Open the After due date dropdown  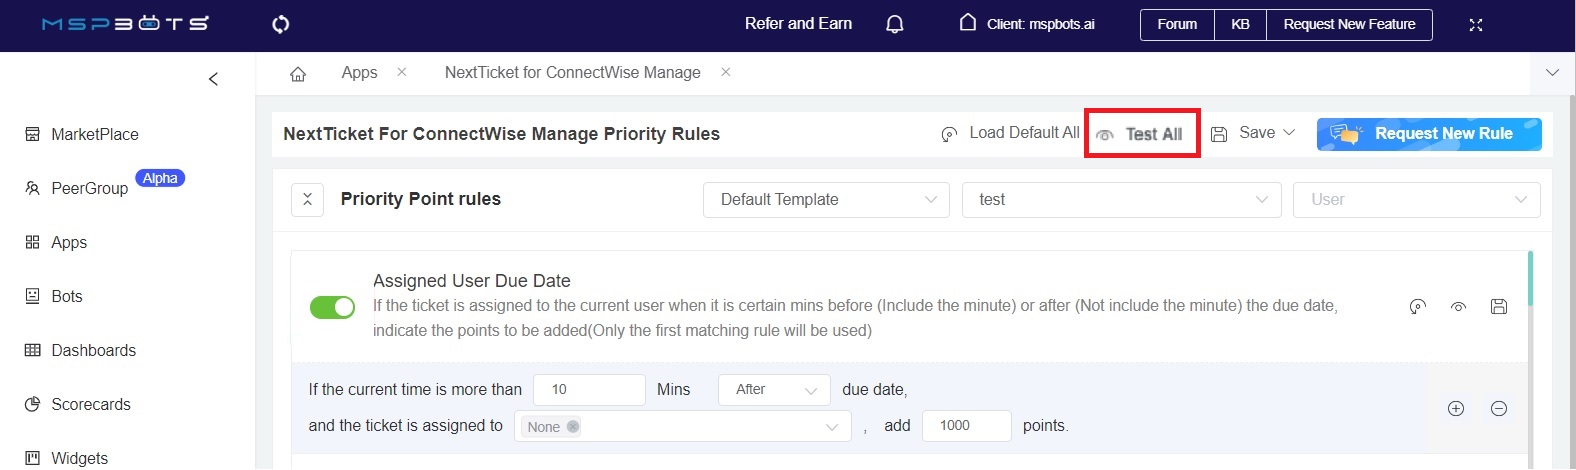[774, 390]
